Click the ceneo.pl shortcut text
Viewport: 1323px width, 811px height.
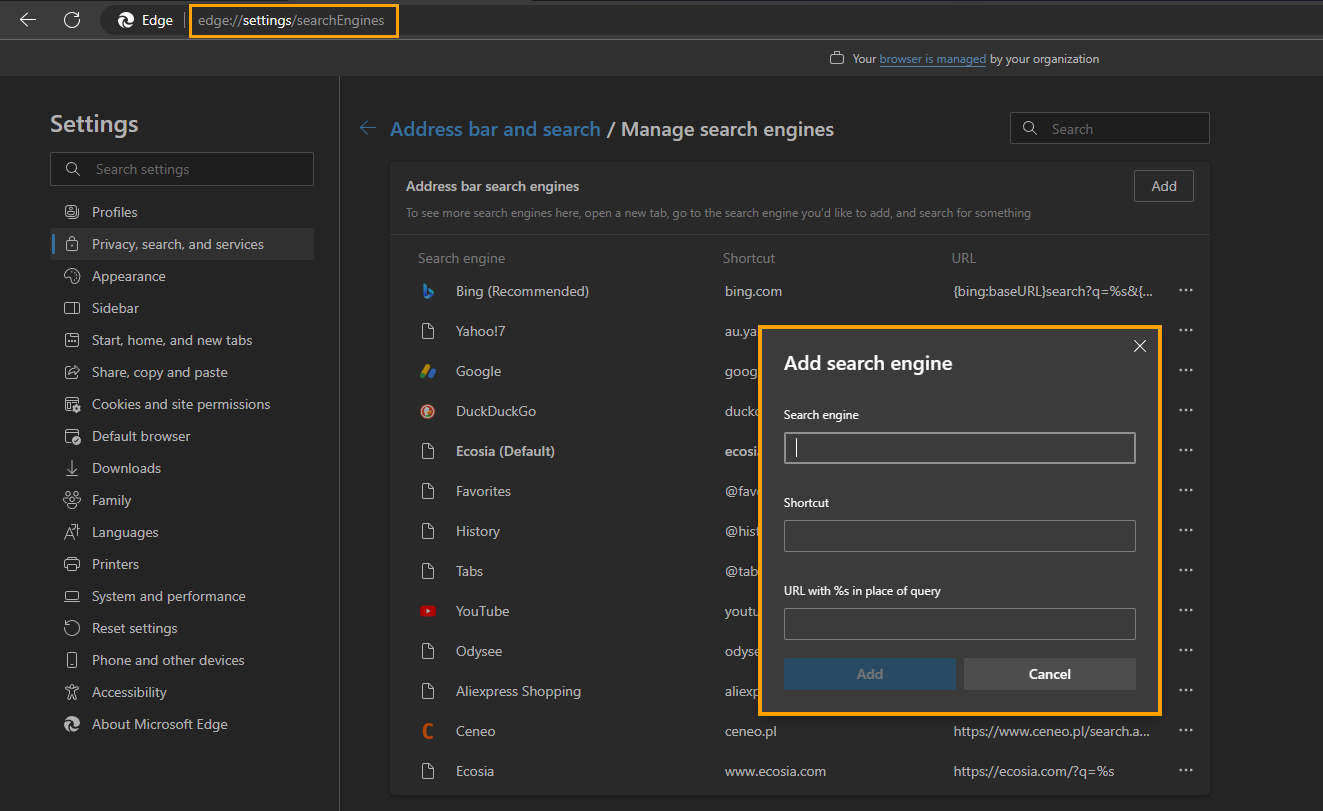750,731
